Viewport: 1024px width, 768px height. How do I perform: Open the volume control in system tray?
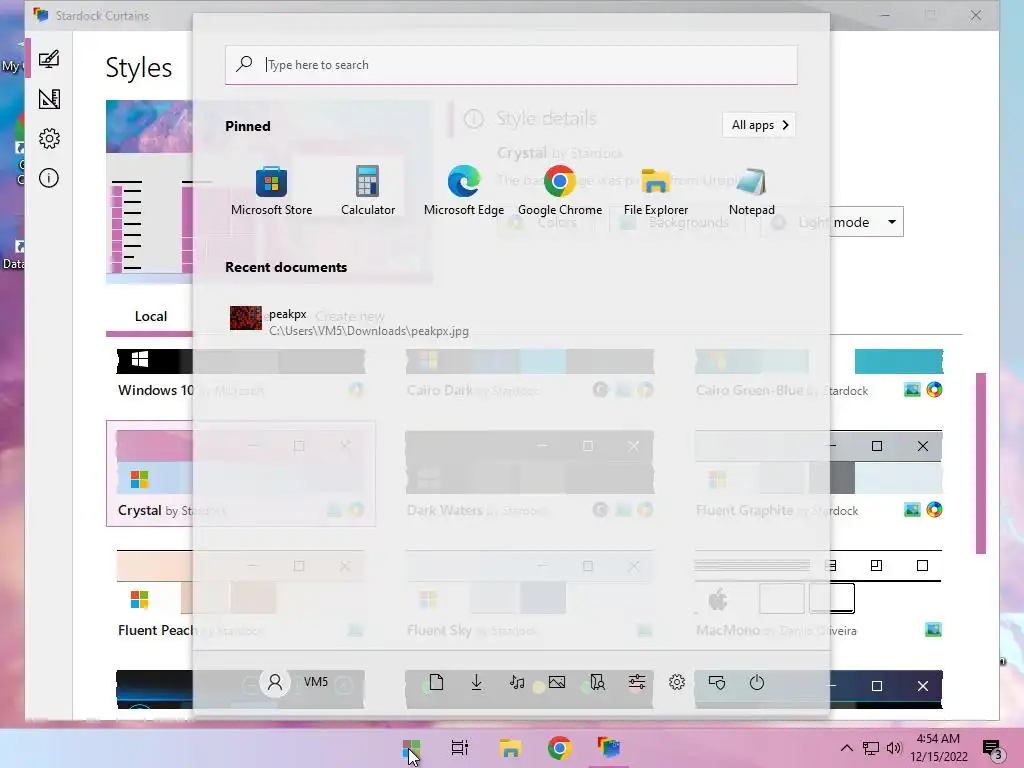[x=894, y=748]
